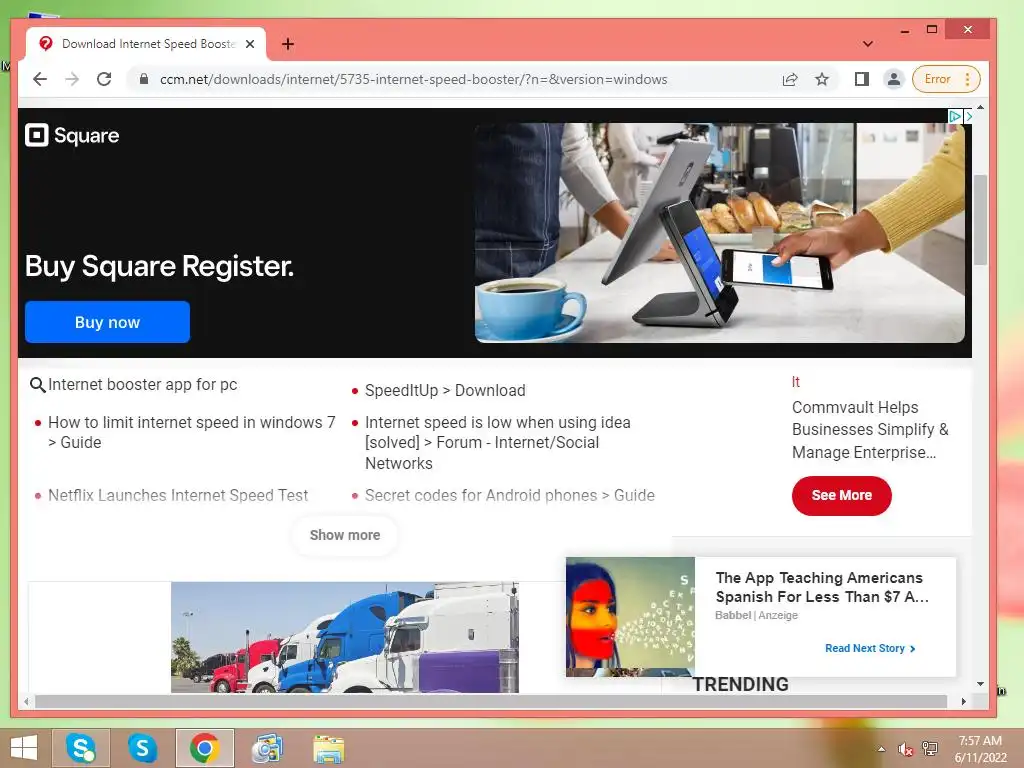
Task: Open Internet booster app for pc link
Action: coord(142,385)
